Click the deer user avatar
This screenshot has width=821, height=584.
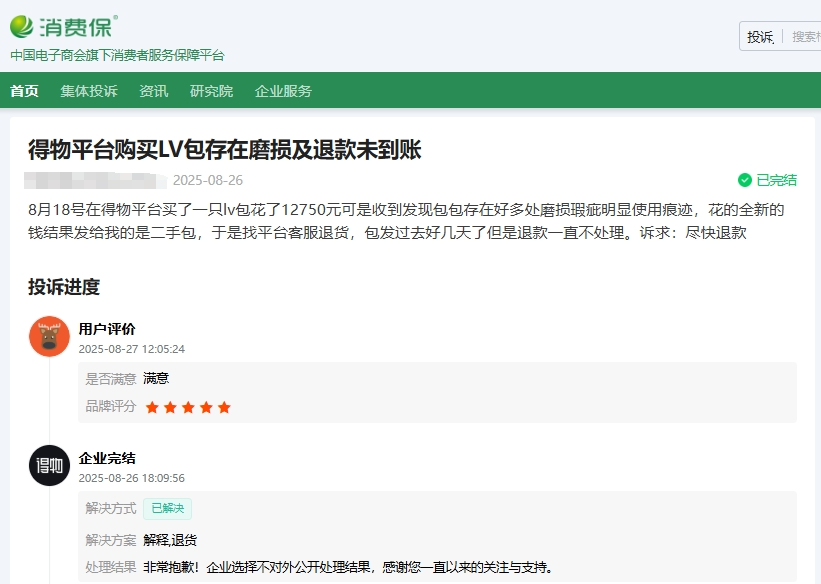click(49, 336)
